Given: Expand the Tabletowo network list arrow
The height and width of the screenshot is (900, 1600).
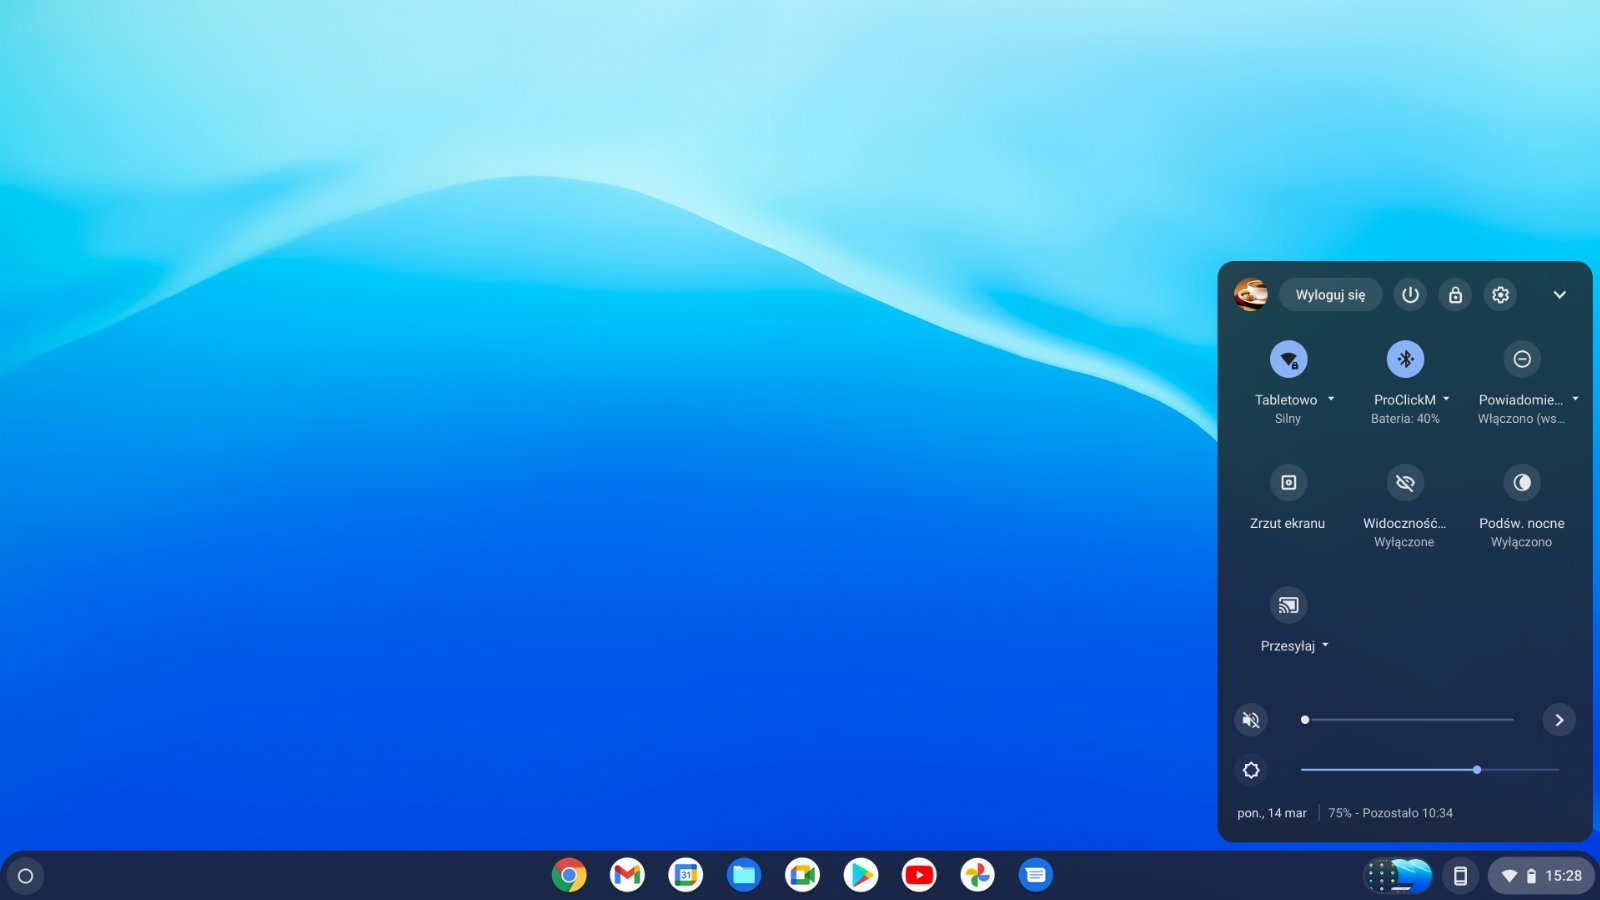Looking at the screenshot, I should click(1331, 399).
